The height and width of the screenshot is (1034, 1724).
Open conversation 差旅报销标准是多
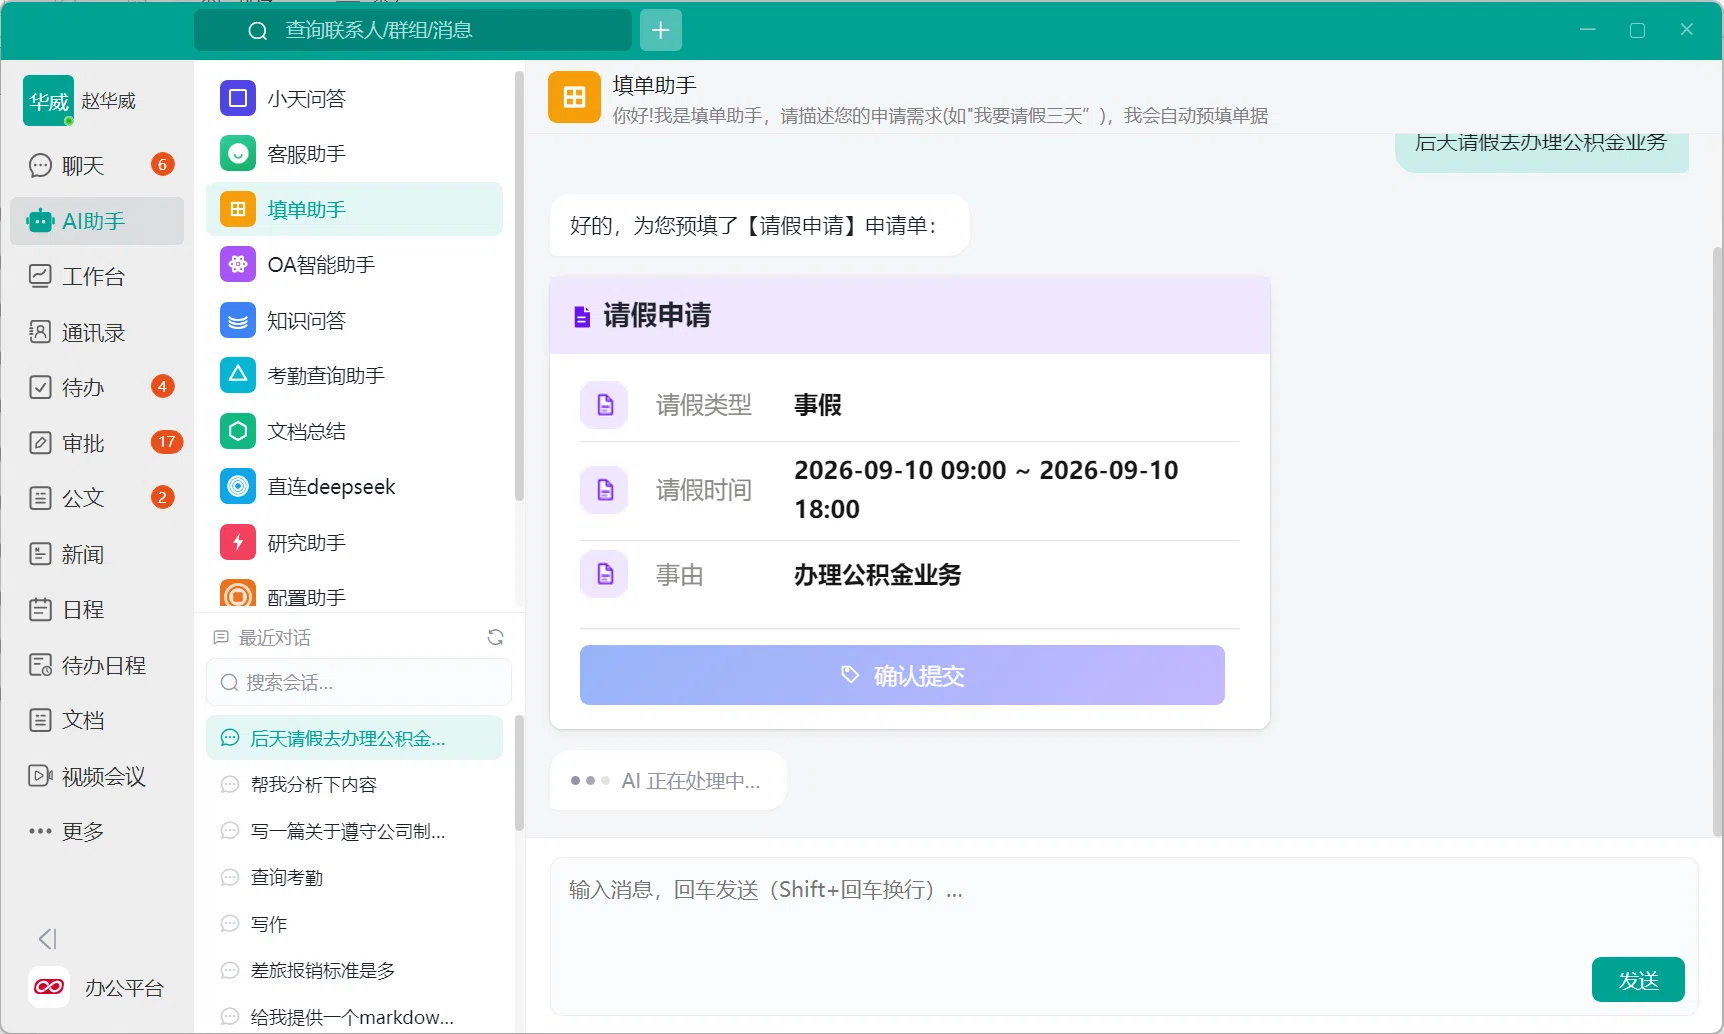point(354,971)
